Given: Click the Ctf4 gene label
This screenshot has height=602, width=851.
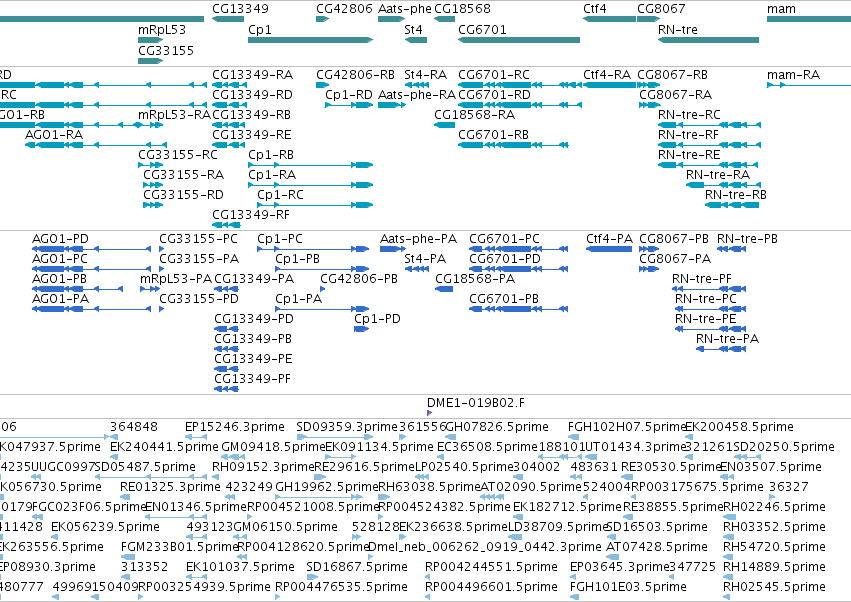Looking at the screenshot, I should pos(595,9).
